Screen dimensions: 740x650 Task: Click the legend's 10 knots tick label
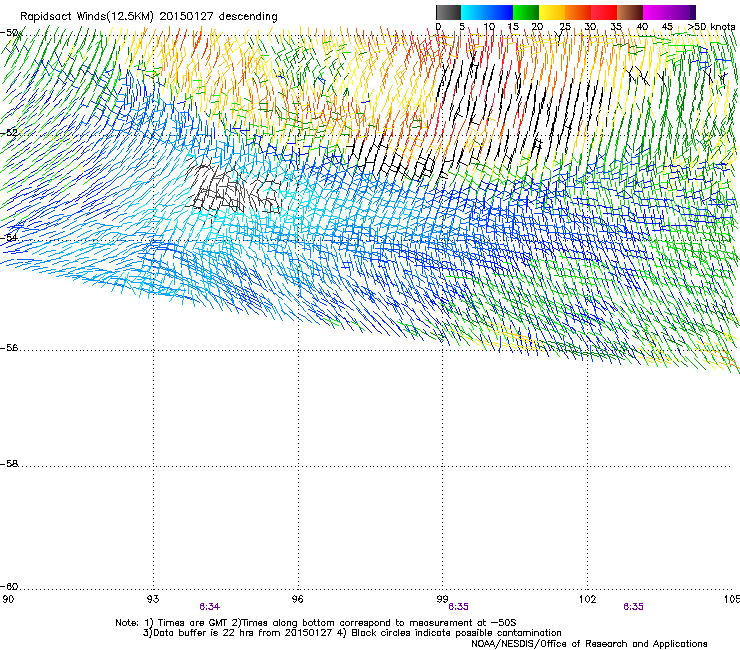(x=489, y=26)
